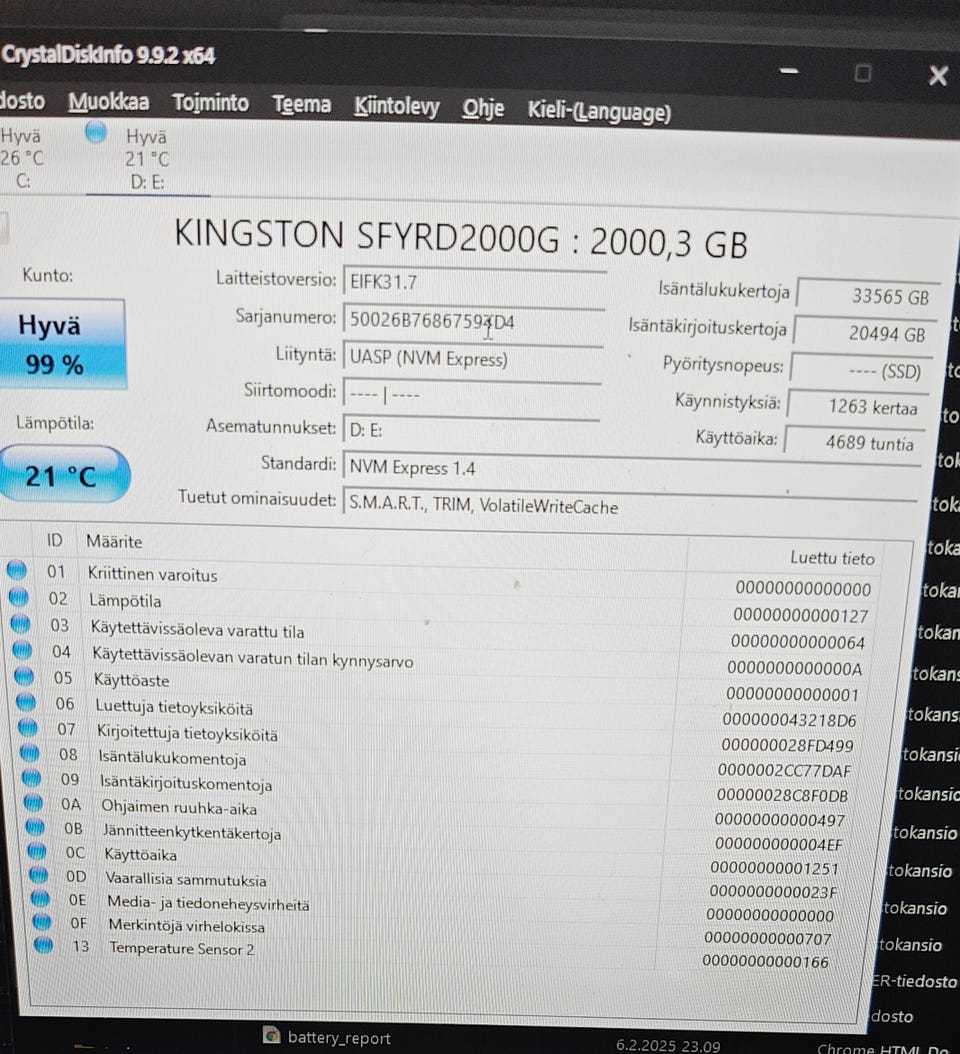Select the Käyttöaste attribute name
Viewport: 960px width, 1054px height.
(x=131, y=680)
